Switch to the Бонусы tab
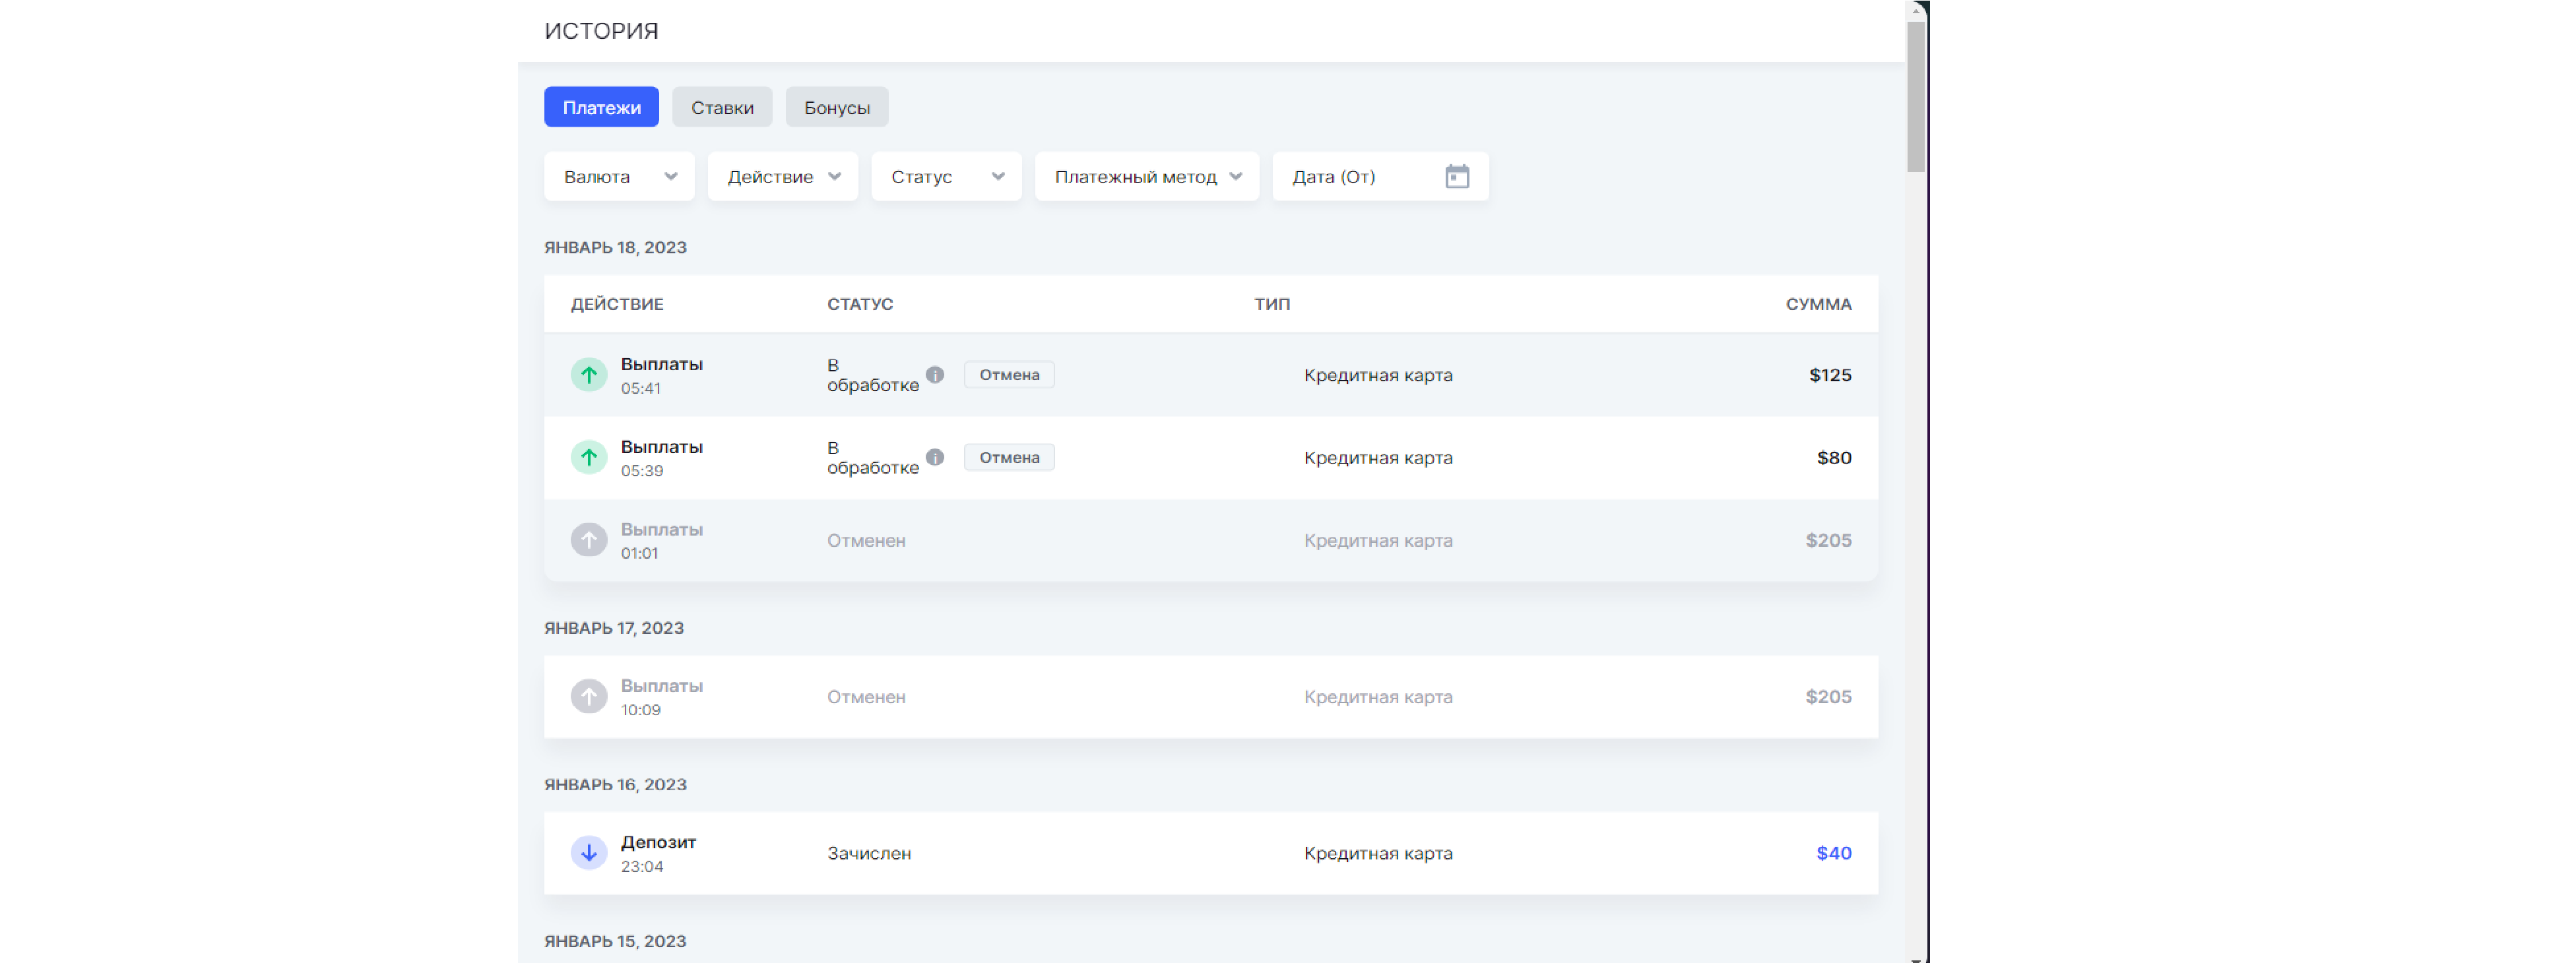 [x=836, y=108]
